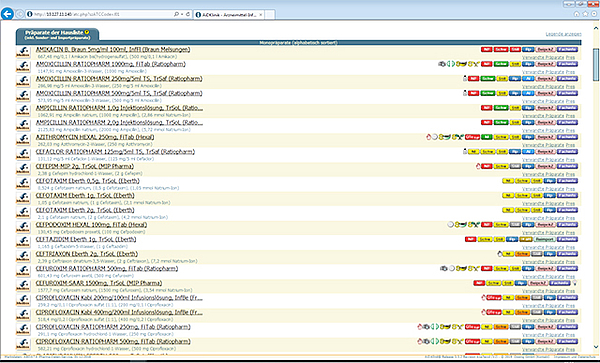The image size is (600, 363).
Task: Open CEFOTAXIM Eberth 0,5g link
Action: coord(88,181)
